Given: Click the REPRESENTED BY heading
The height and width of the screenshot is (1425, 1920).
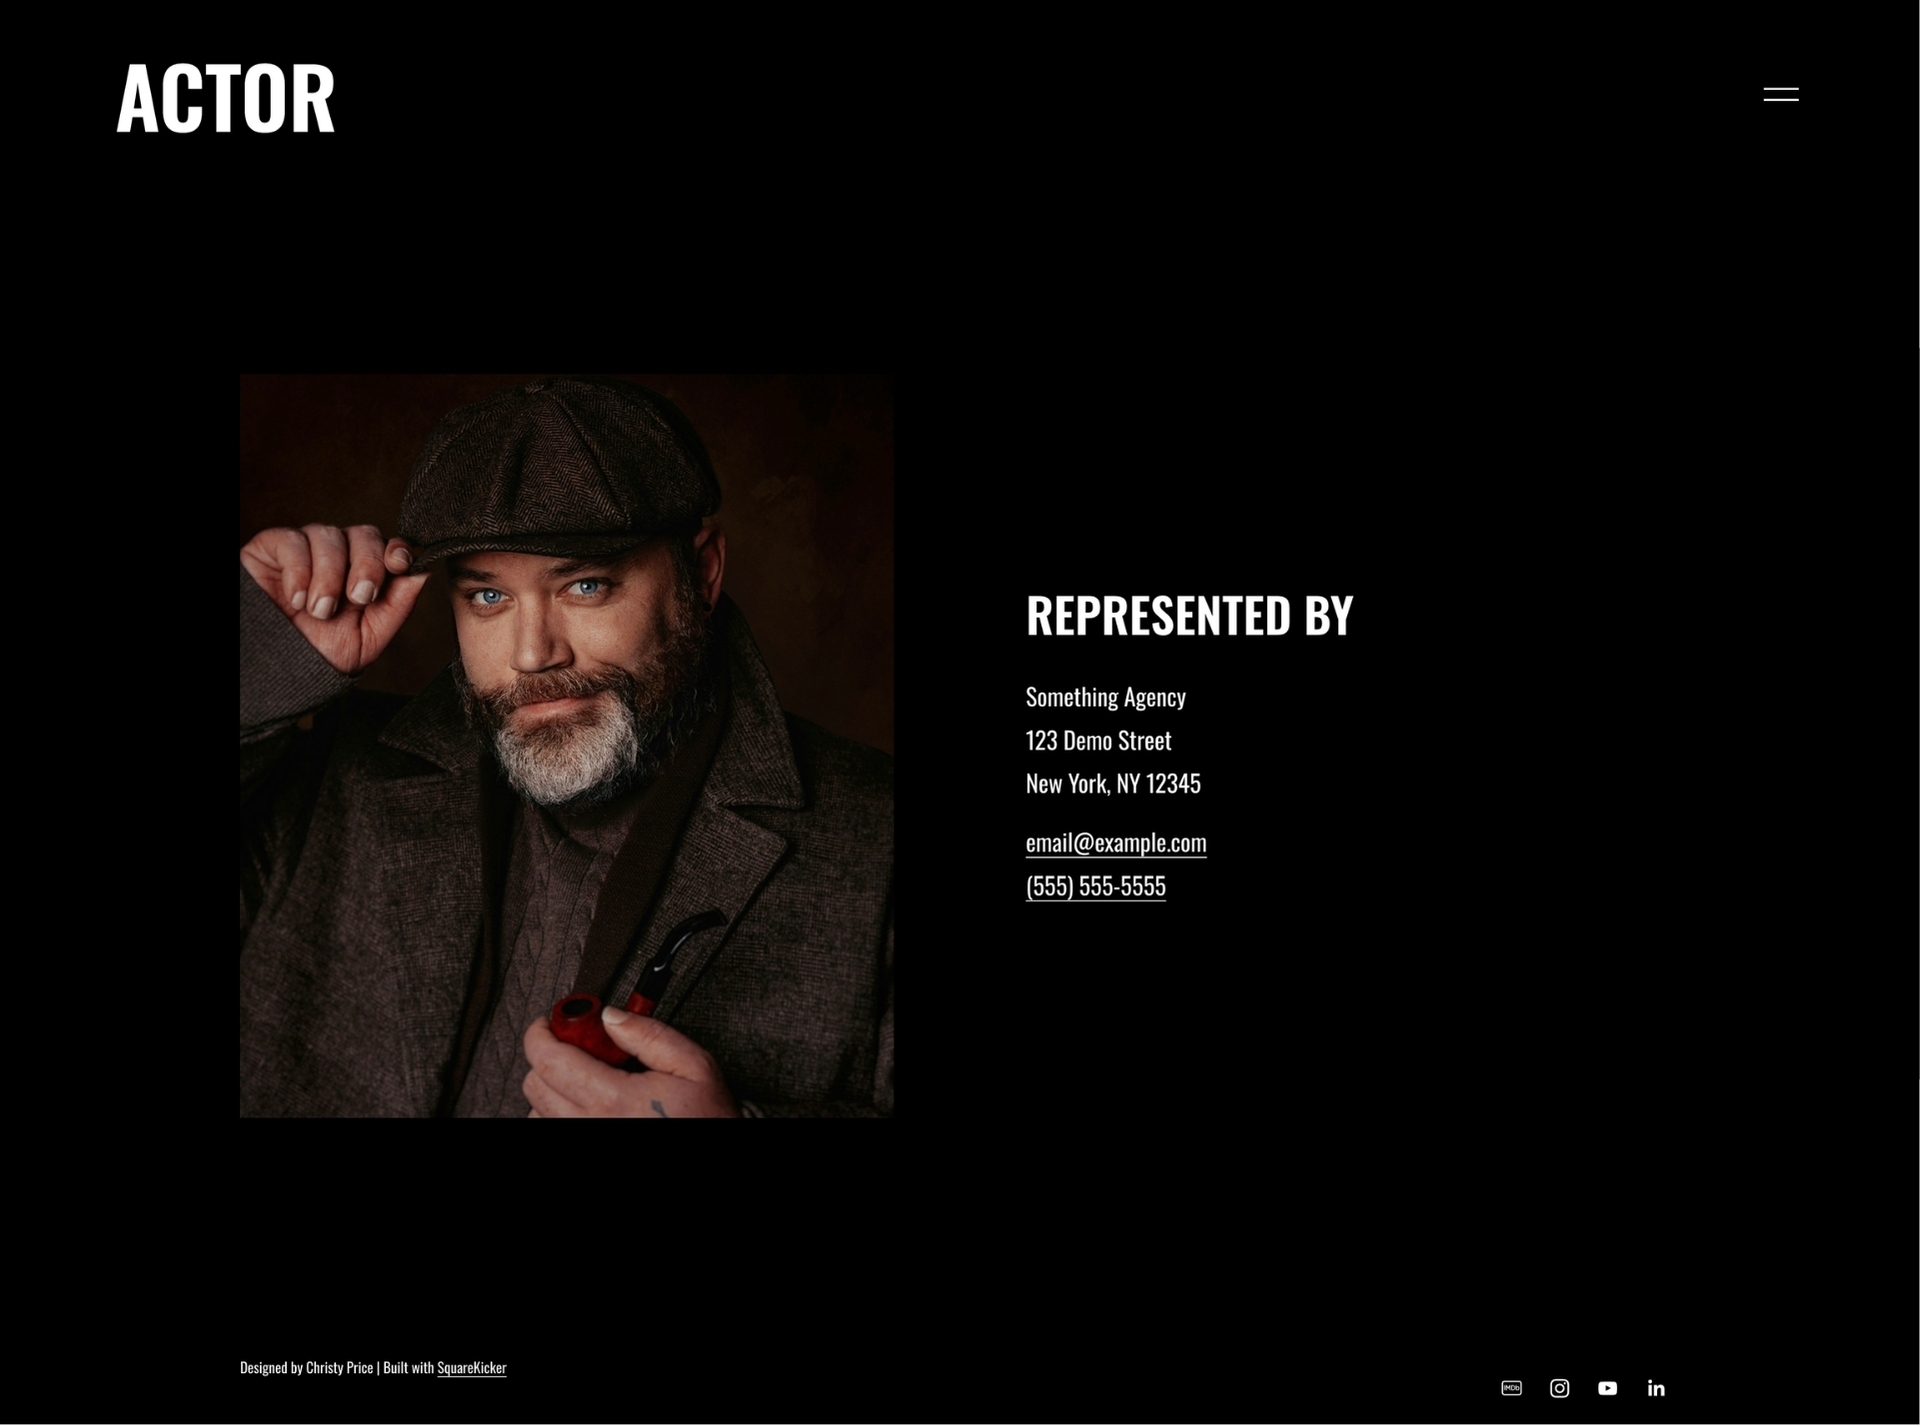Looking at the screenshot, I should tap(1189, 615).
